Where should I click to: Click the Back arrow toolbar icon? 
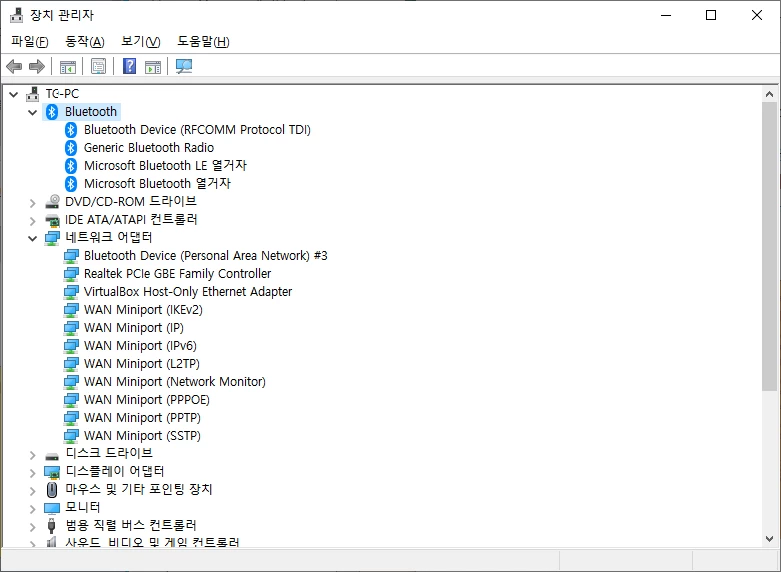point(14,66)
